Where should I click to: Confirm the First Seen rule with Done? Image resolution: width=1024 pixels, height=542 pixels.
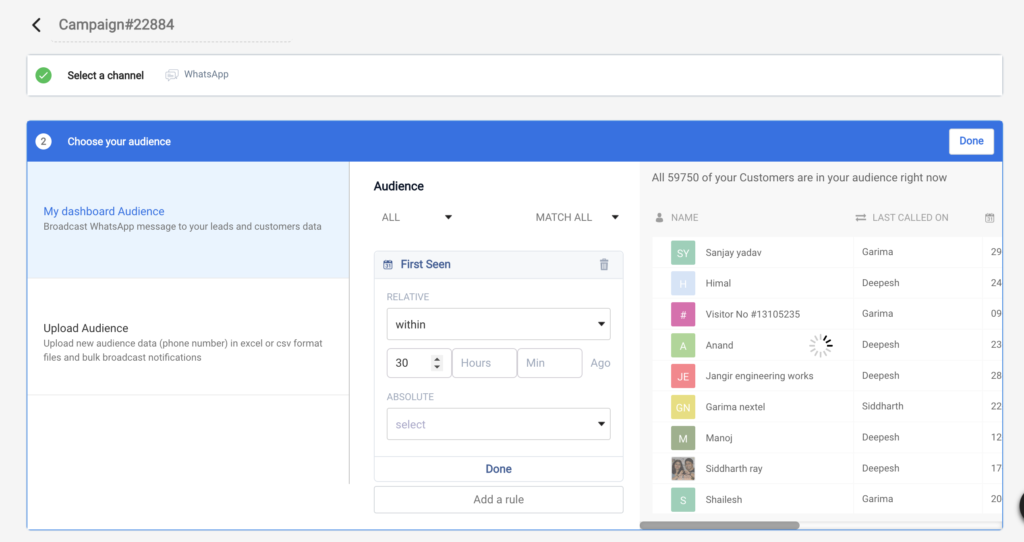pos(498,469)
